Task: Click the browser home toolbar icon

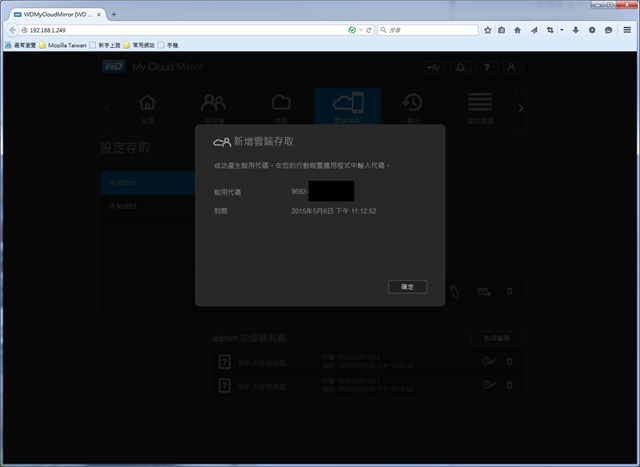Action: pyautogui.click(x=517, y=30)
